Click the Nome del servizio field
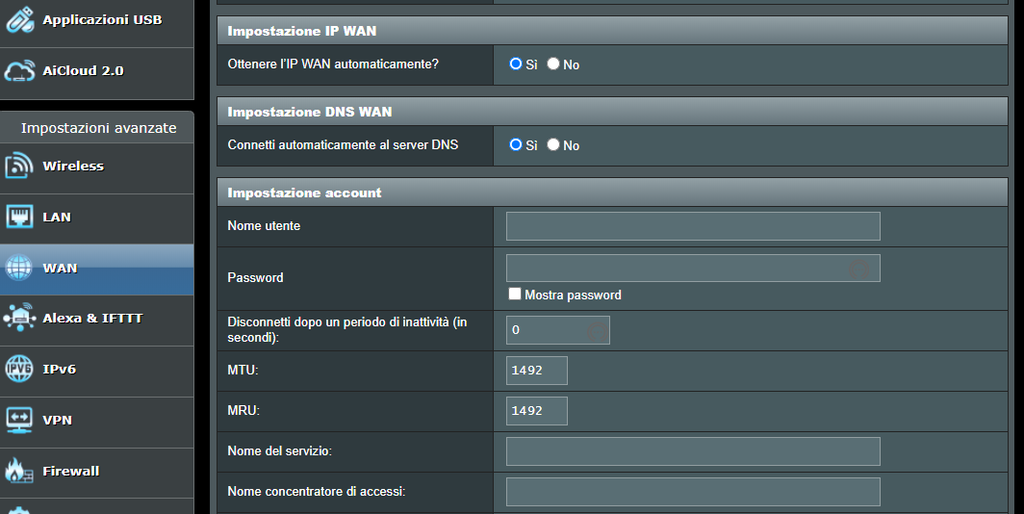 point(693,451)
